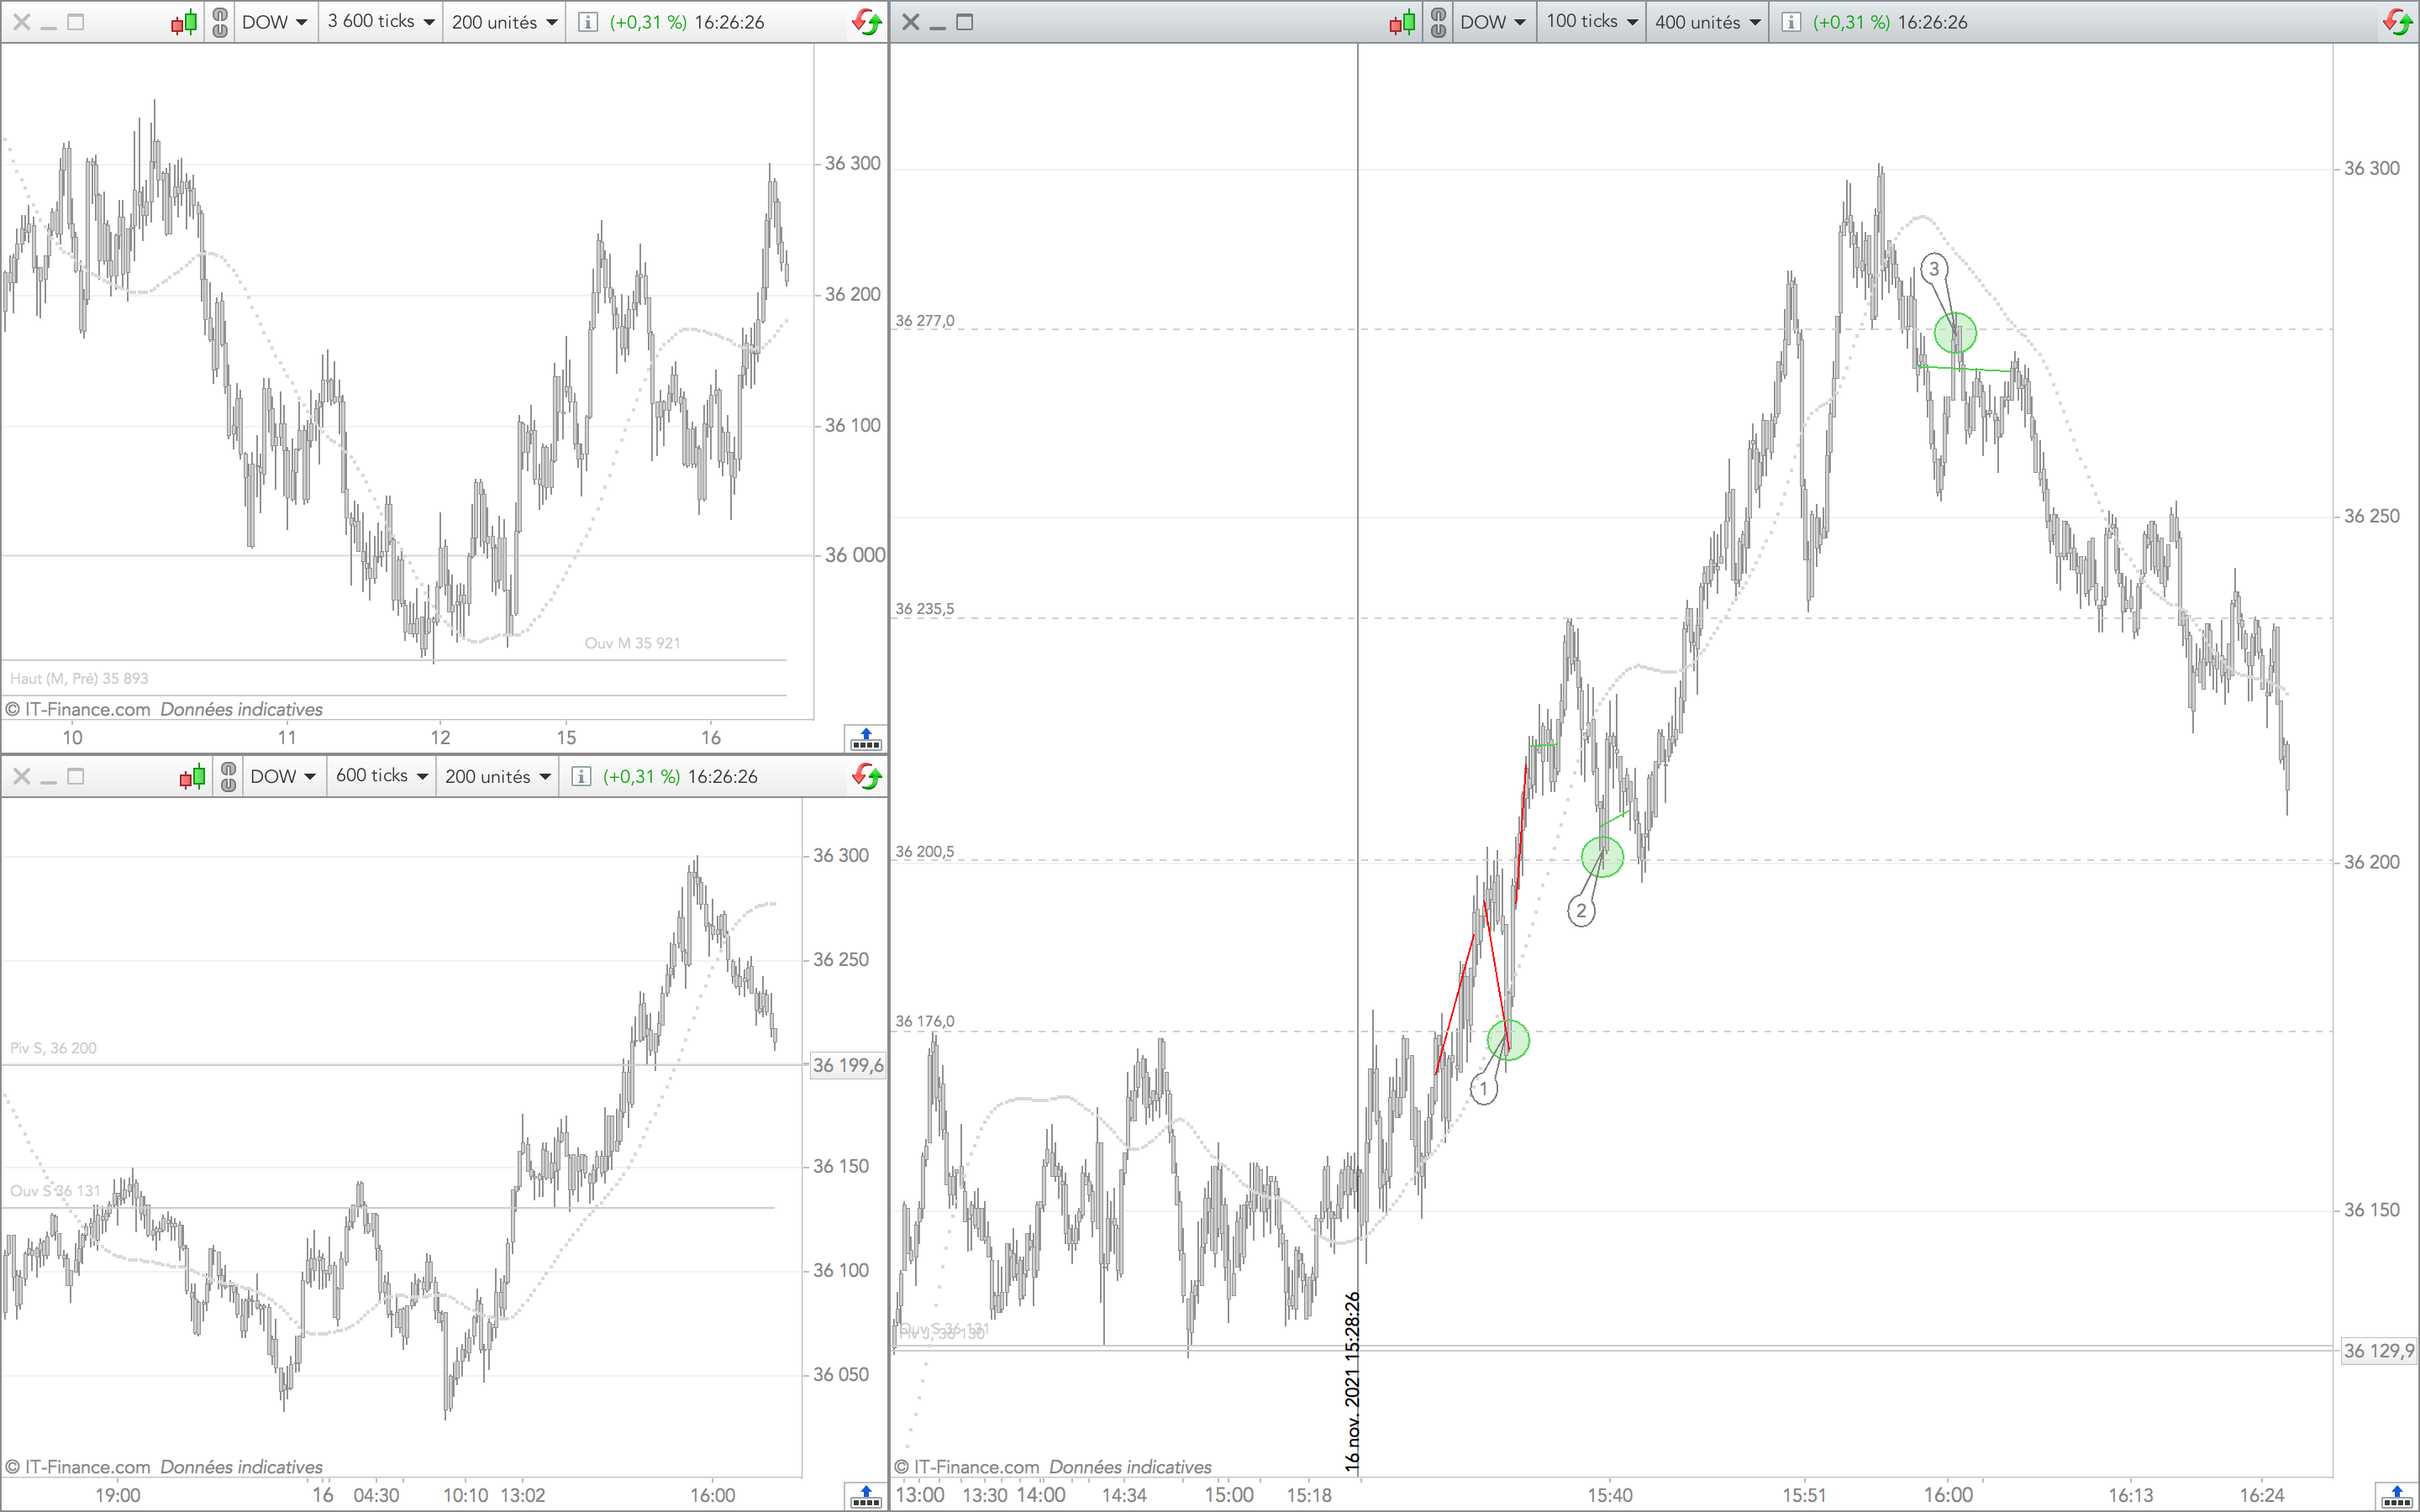Screen dimensions: 2420x1512
Task: Open the 3 600 ticks timeframe dropdown
Action: 381,22
